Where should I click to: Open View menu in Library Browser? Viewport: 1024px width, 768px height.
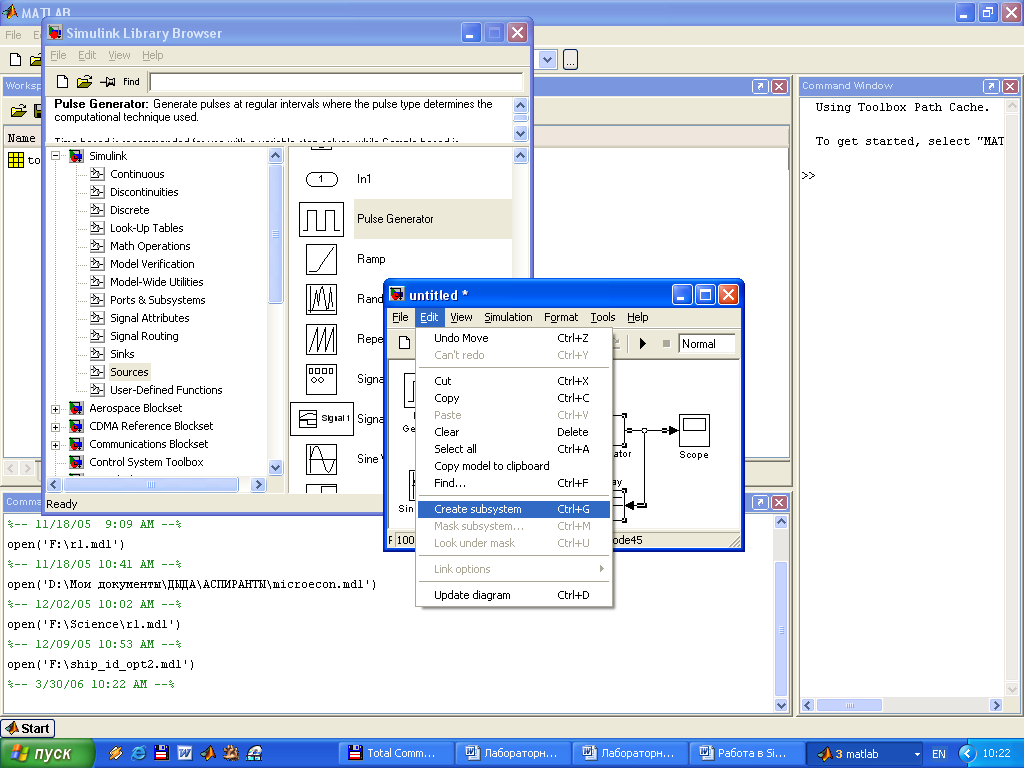click(x=119, y=55)
